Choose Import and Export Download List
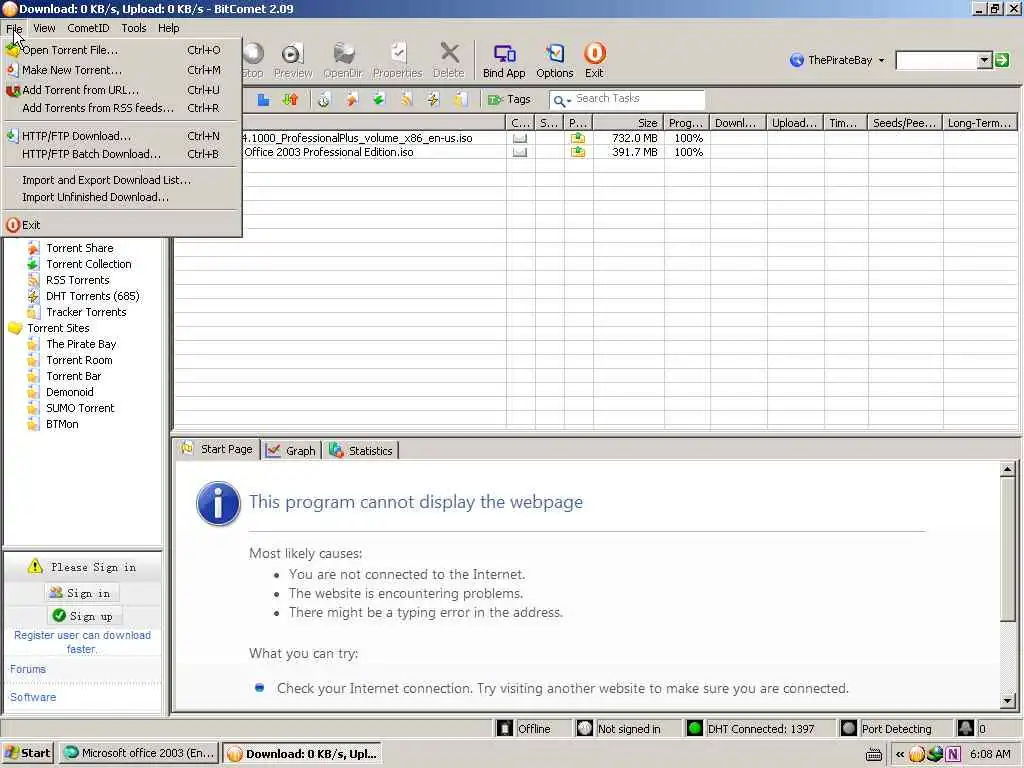The width and height of the screenshot is (1024, 768). coord(123,180)
